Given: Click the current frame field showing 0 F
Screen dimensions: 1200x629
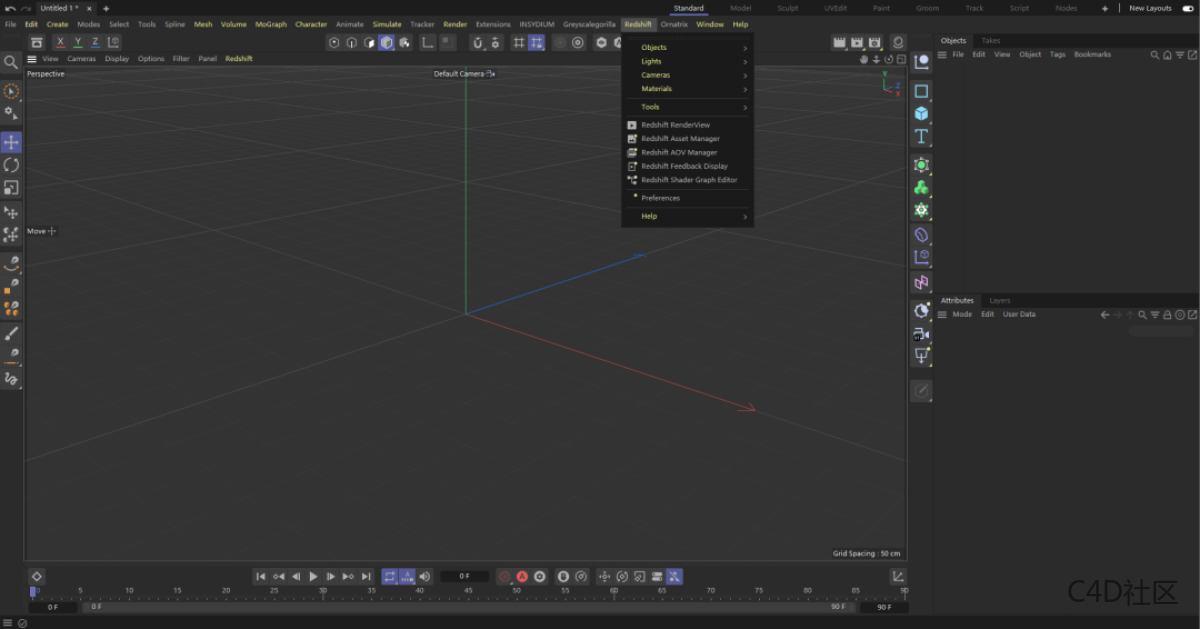Looking at the screenshot, I should [464, 577].
